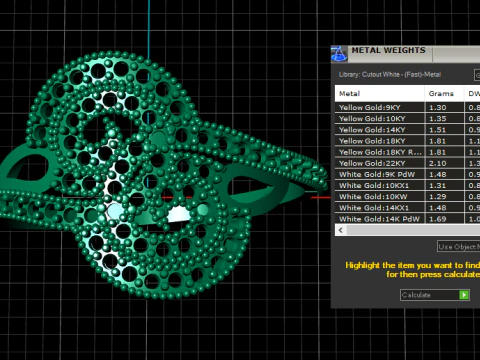
Task: Click the table's left scroll arrow
Action: click(341, 230)
